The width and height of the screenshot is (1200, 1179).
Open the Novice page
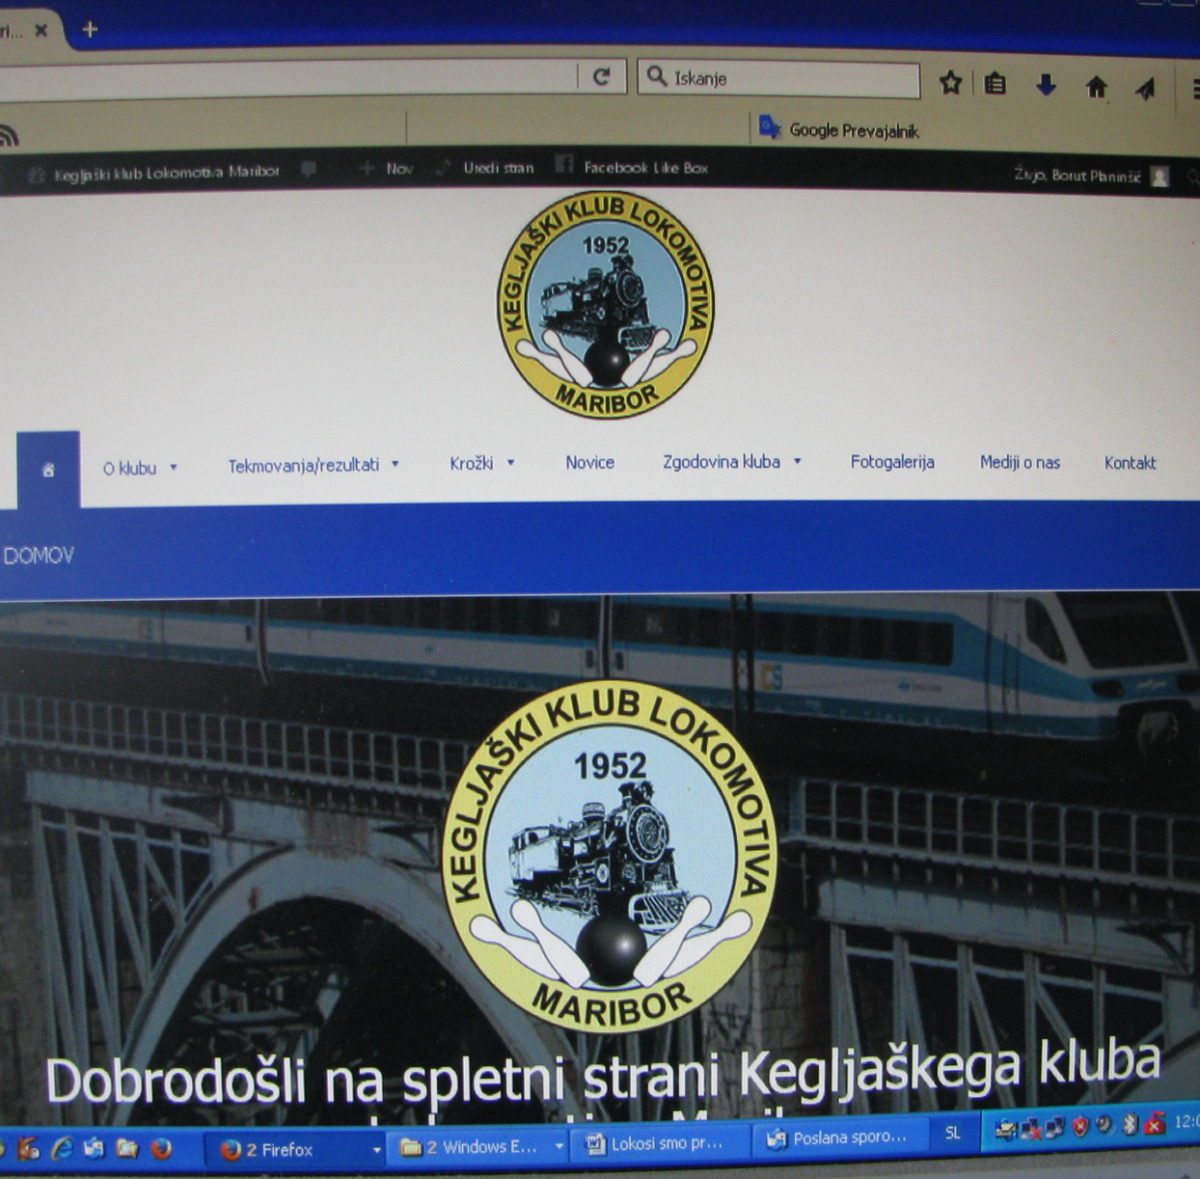click(x=590, y=462)
